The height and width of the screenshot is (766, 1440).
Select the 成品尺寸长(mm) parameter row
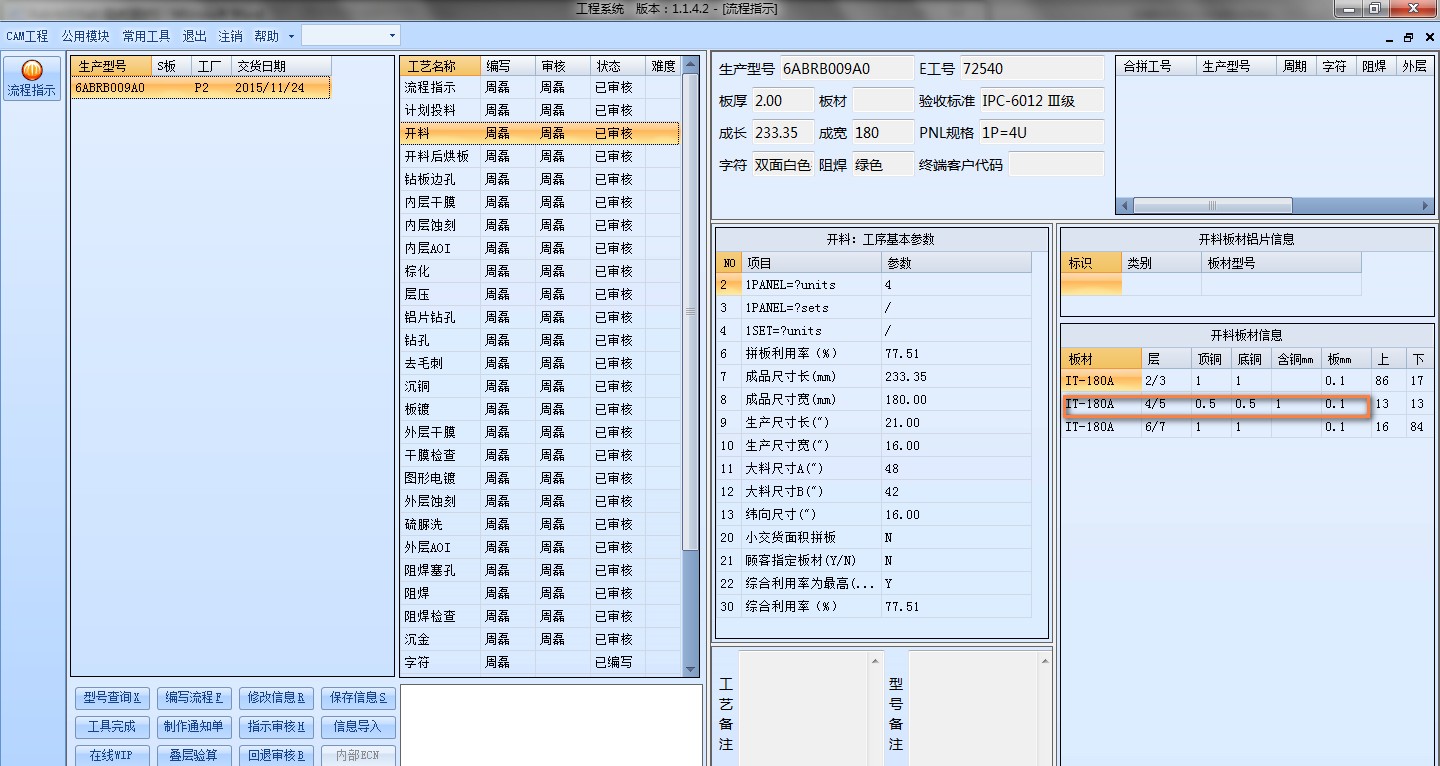click(x=873, y=377)
